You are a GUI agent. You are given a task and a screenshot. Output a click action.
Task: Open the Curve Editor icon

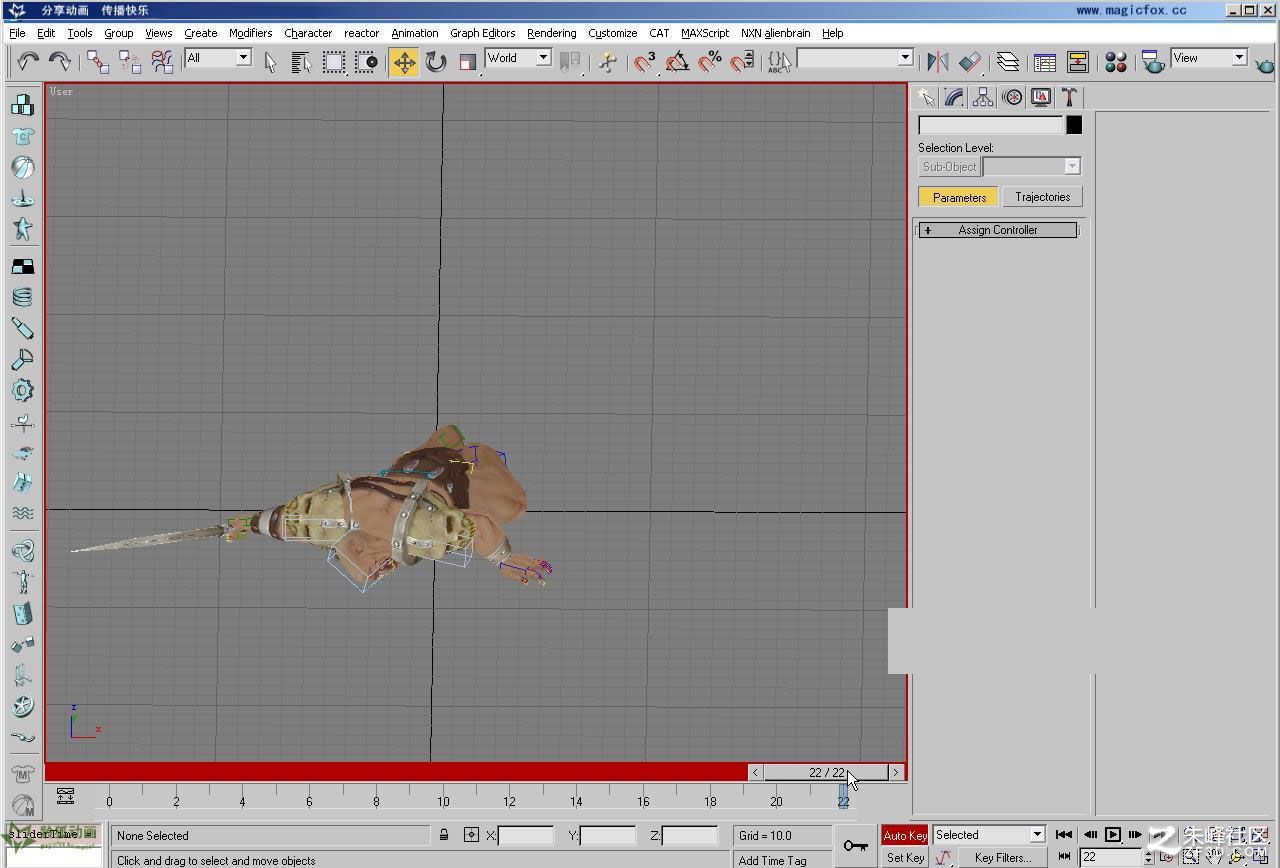[x=1045, y=62]
